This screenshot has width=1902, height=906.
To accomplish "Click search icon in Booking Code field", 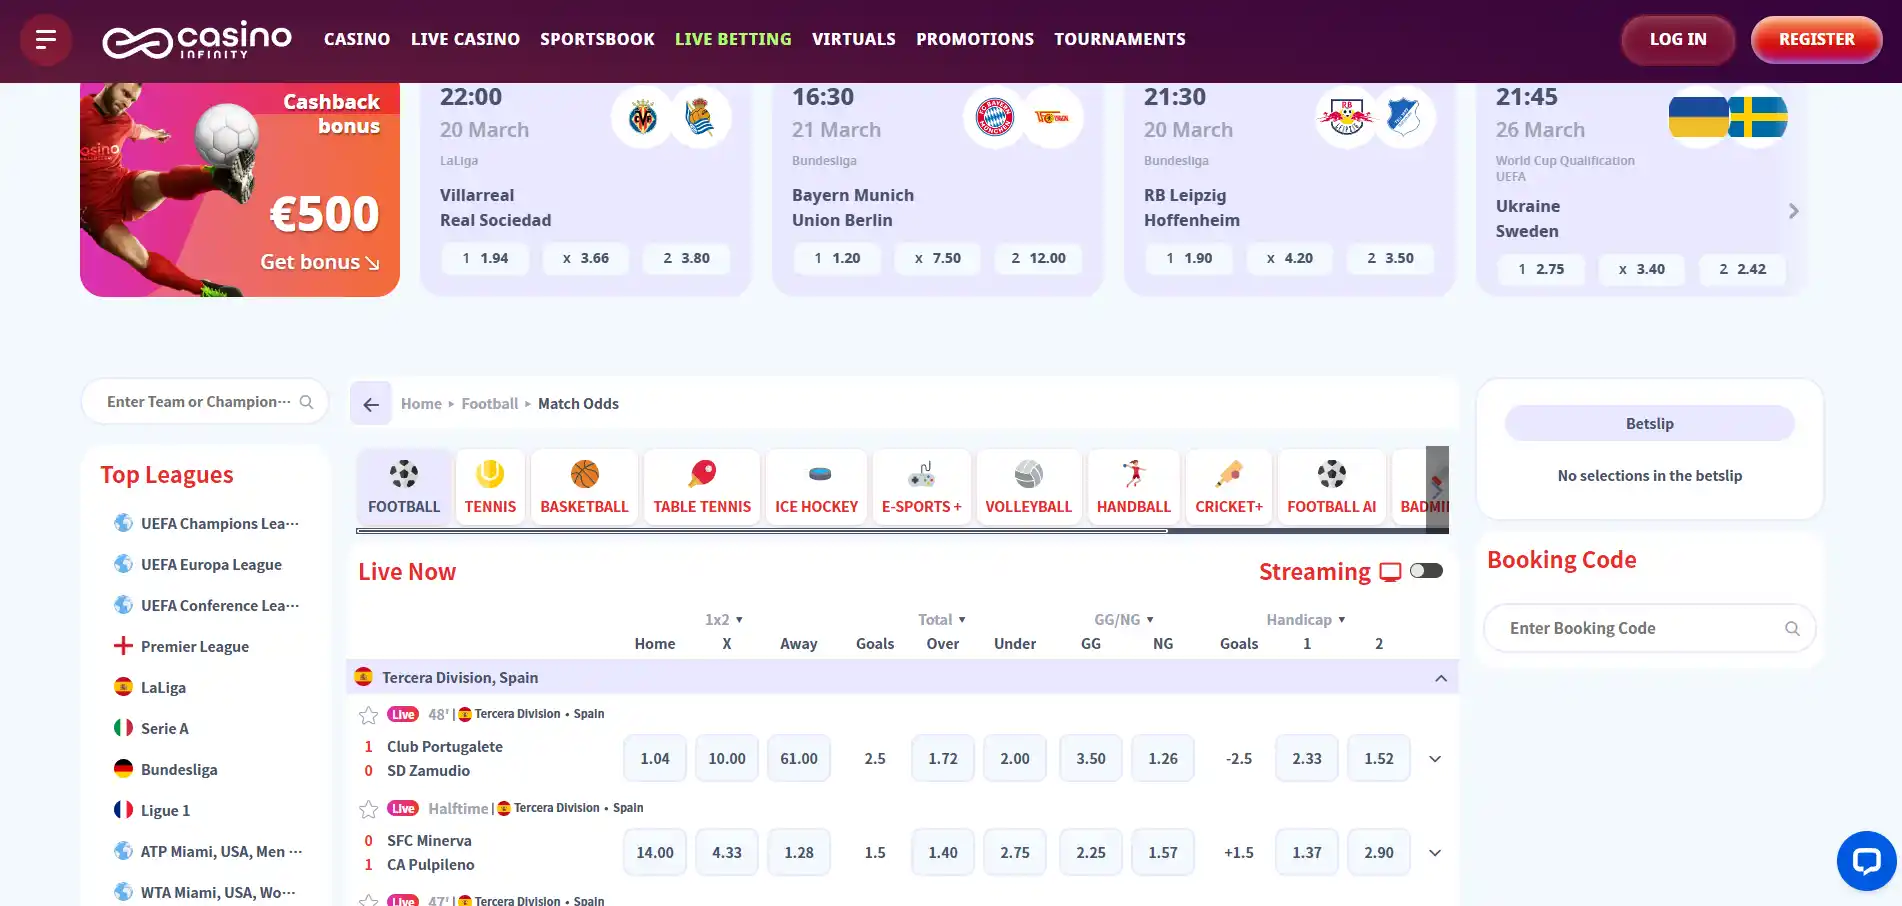I will point(1792,628).
